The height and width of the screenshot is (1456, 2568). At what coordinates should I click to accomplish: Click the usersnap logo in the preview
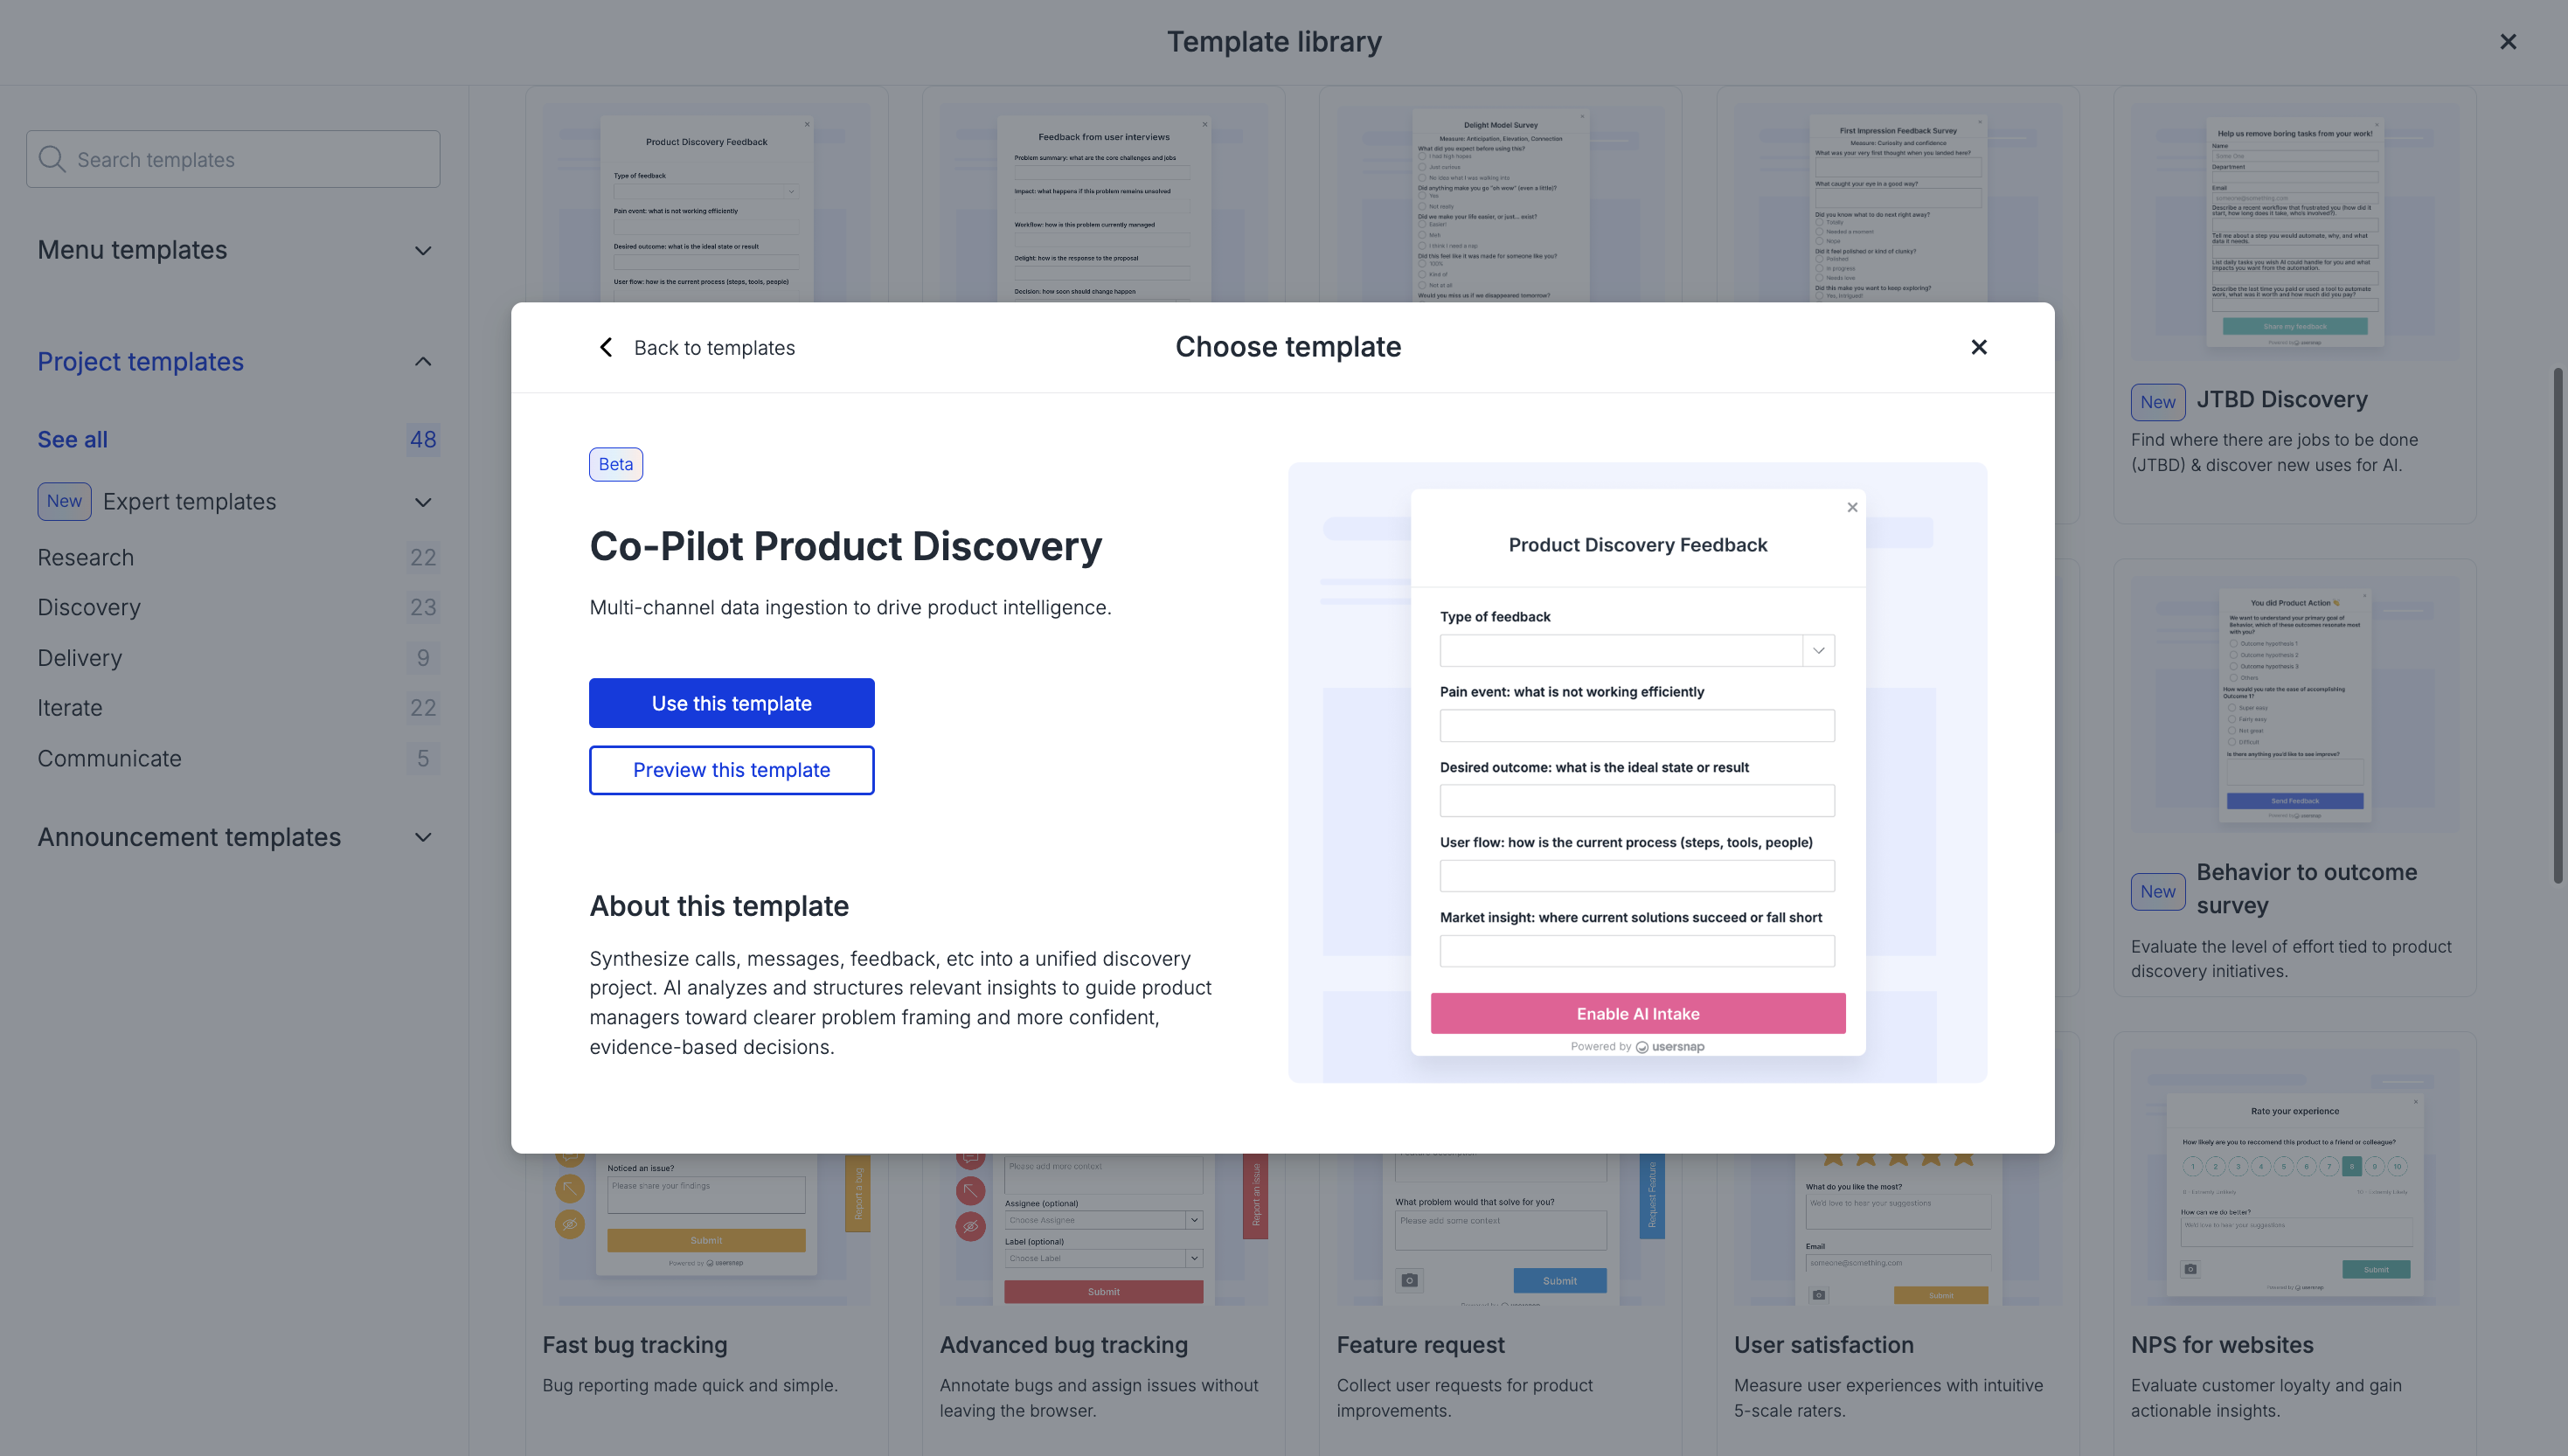[1670, 1046]
